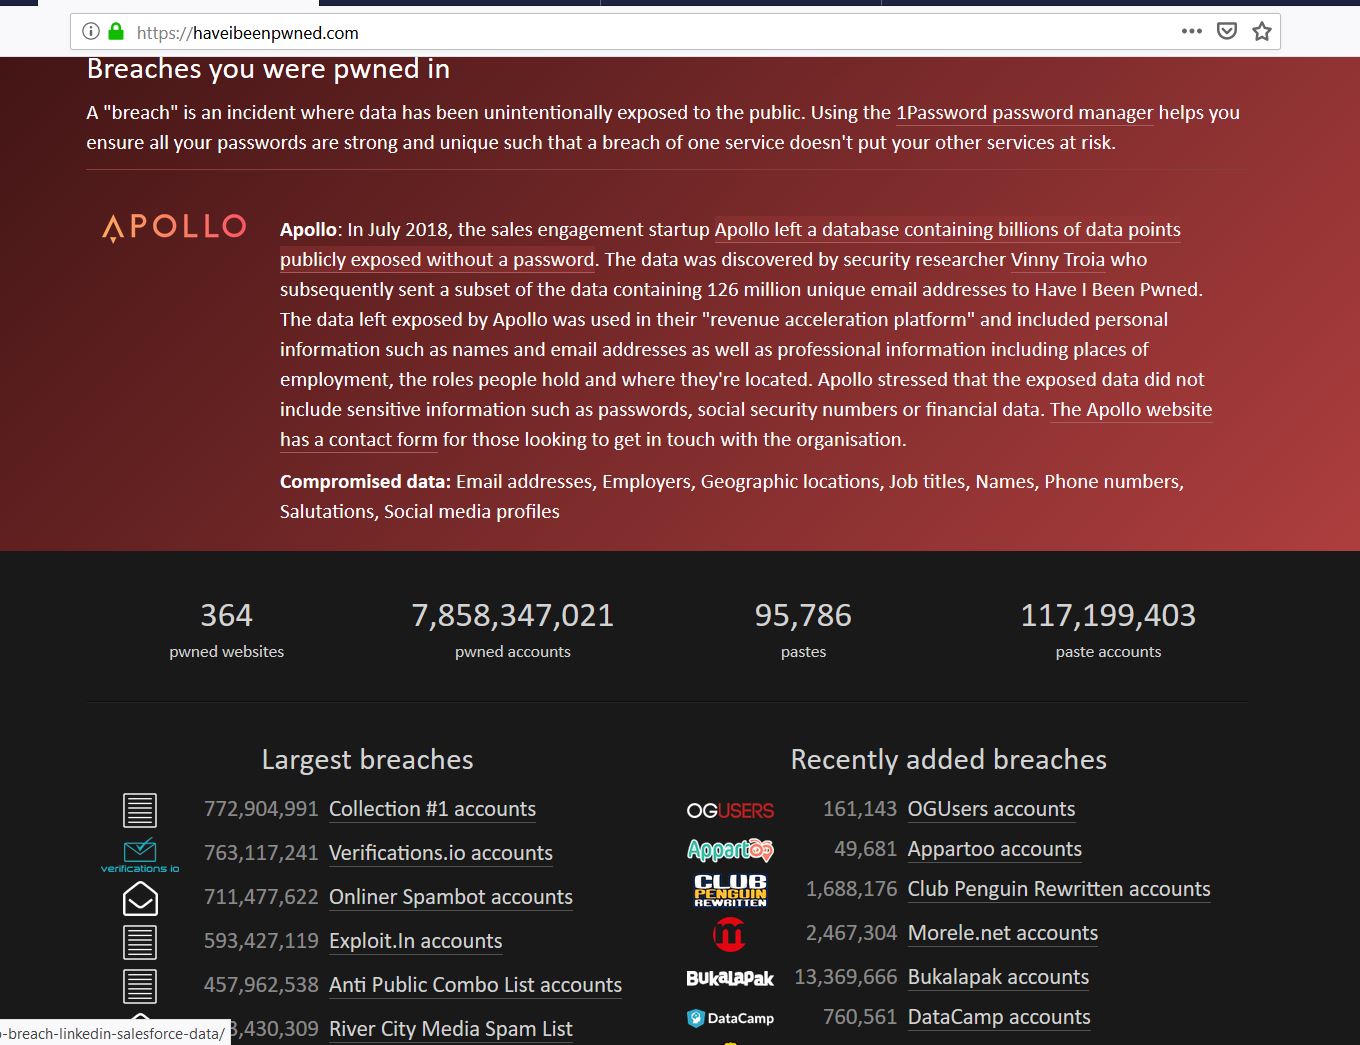1360x1045 pixels.
Task: Open River City Media Spam List link
Action: (451, 1029)
